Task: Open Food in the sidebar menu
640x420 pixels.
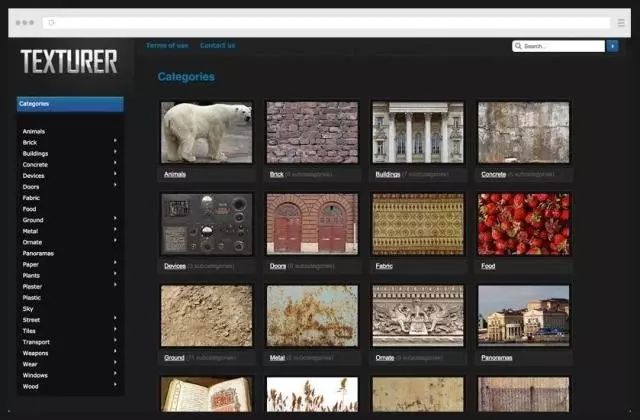Action: [29, 209]
